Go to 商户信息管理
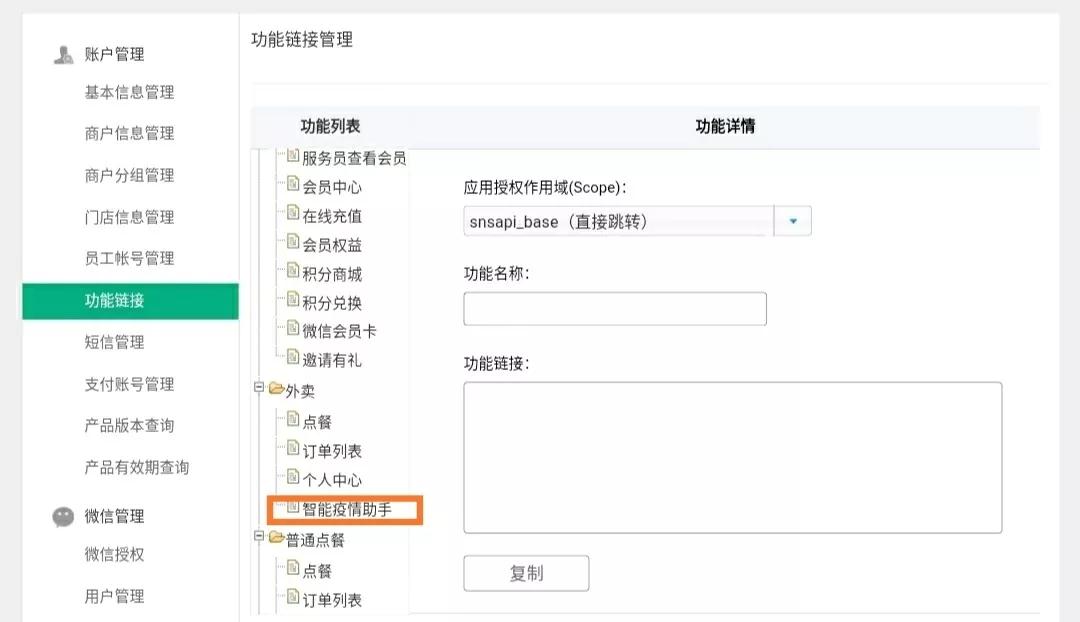Image resolution: width=1080 pixels, height=622 pixels. pos(129,134)
